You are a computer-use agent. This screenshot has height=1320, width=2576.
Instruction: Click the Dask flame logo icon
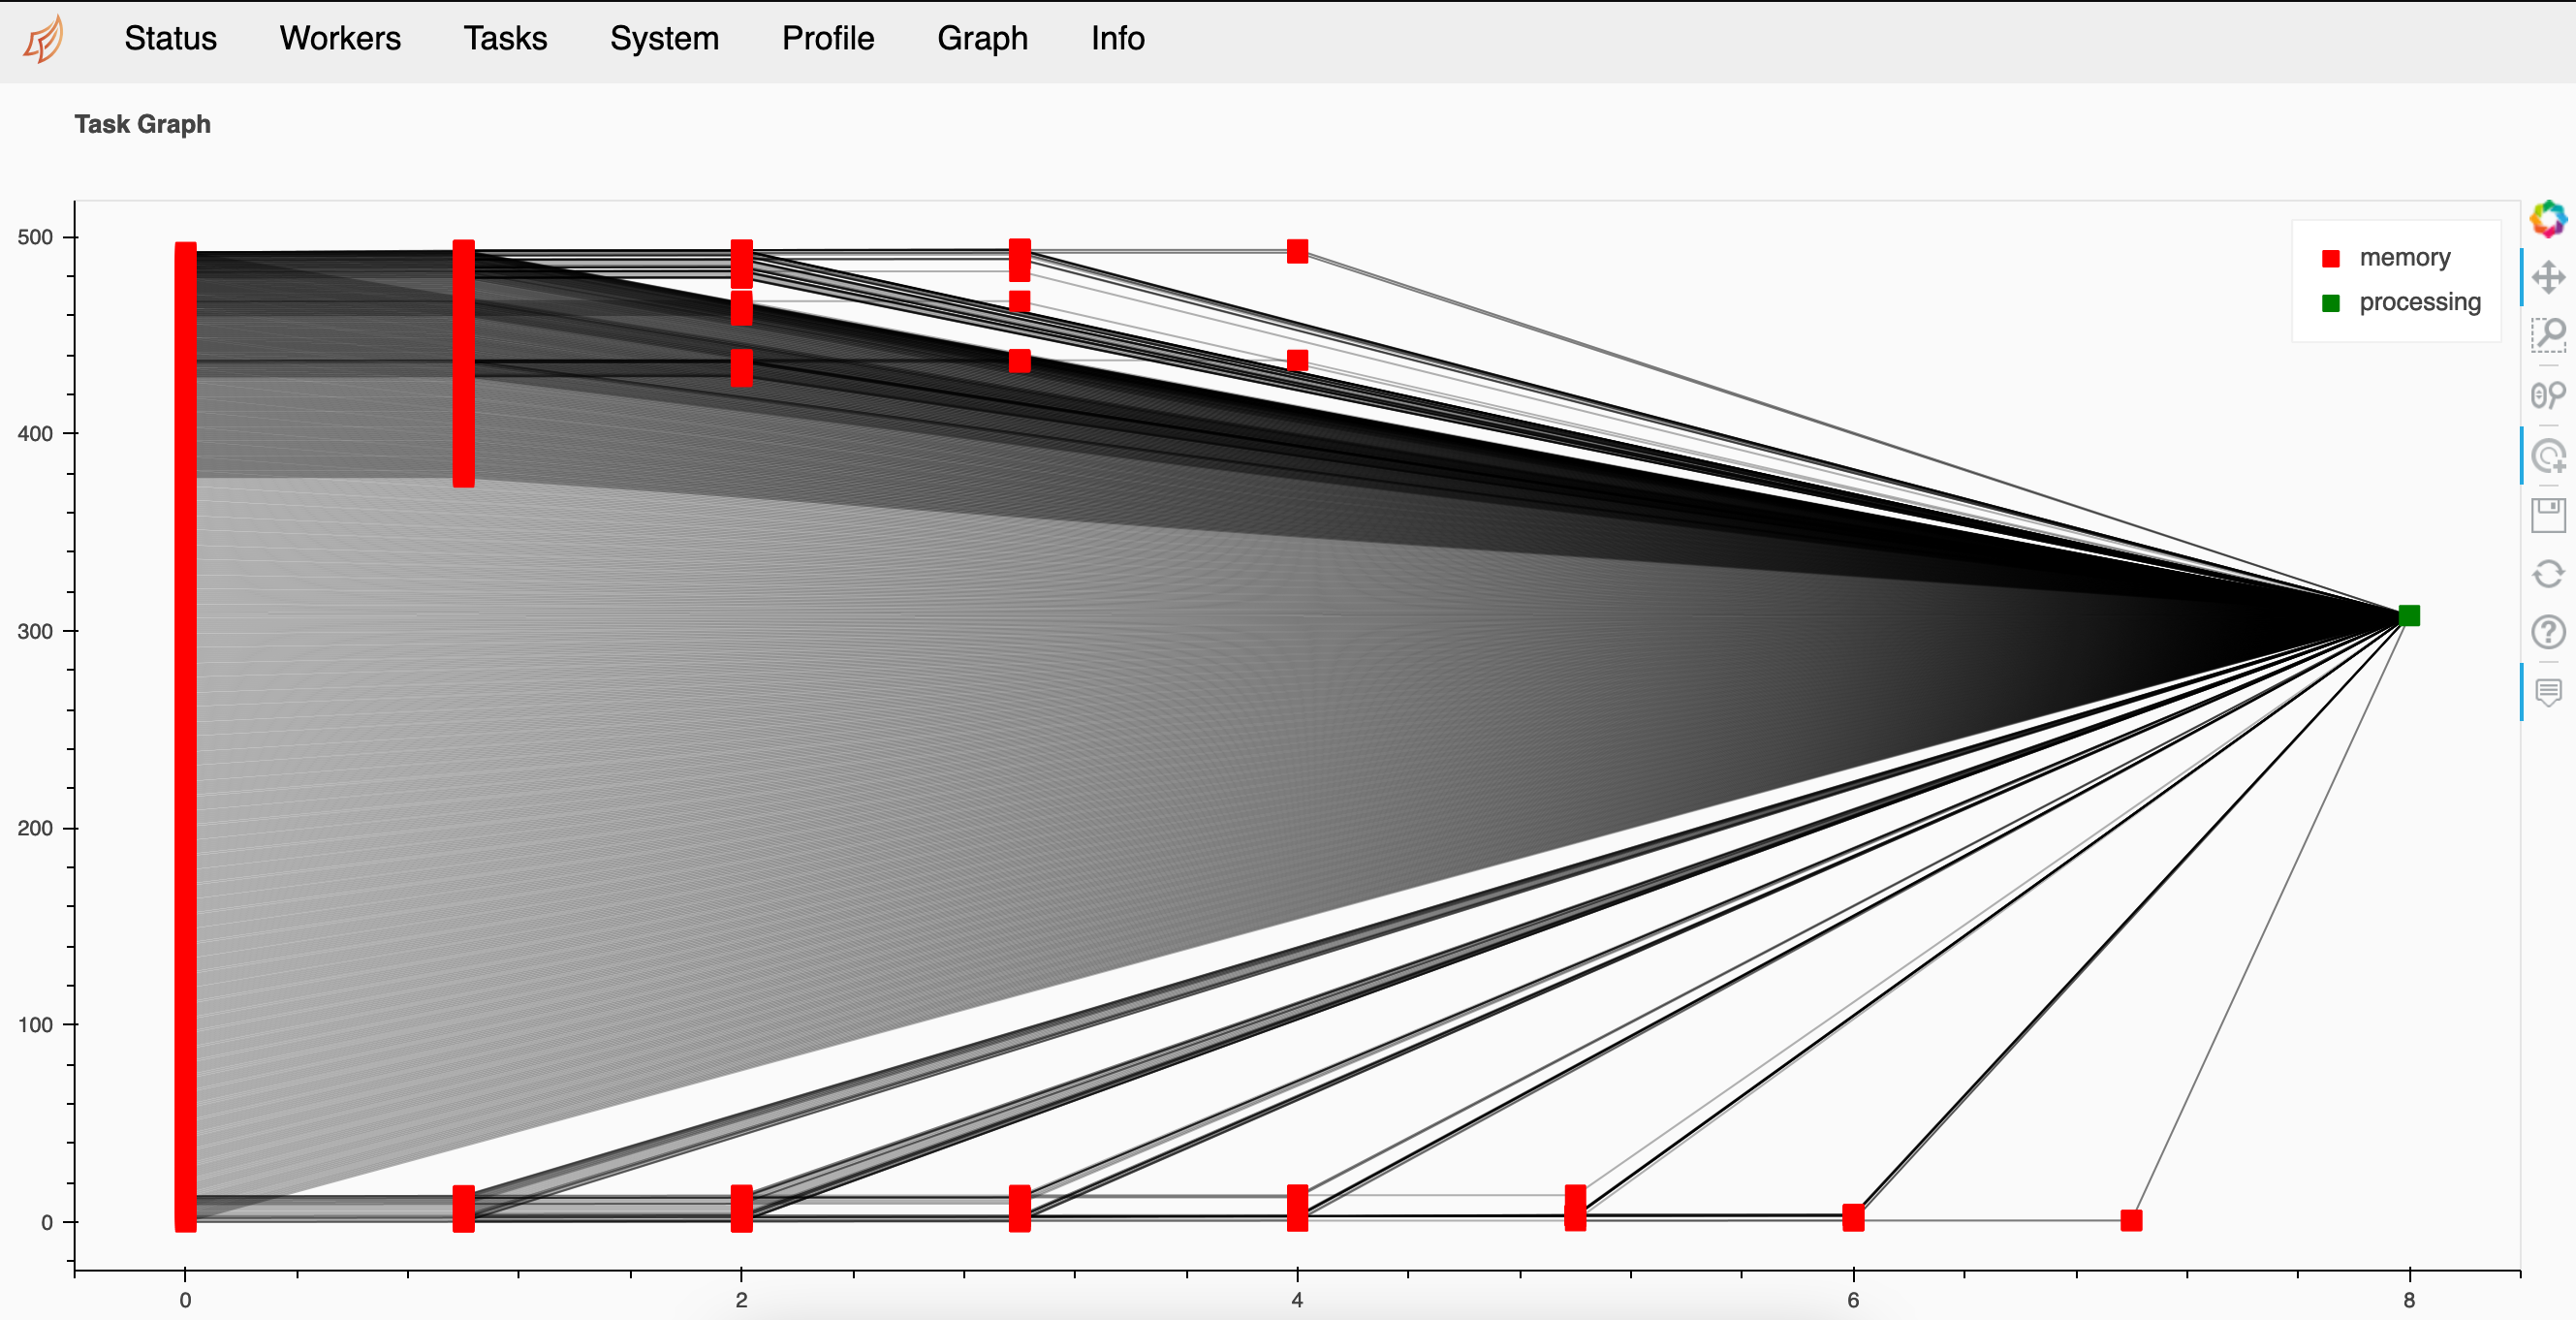(x=46, y=37)
